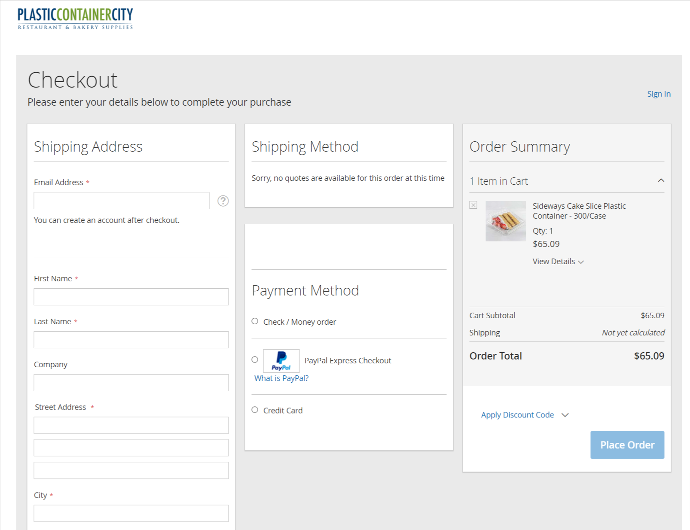690x530 pixels.
Task: Expand Apply Discount Code section
Action: [x=525, y=415]
